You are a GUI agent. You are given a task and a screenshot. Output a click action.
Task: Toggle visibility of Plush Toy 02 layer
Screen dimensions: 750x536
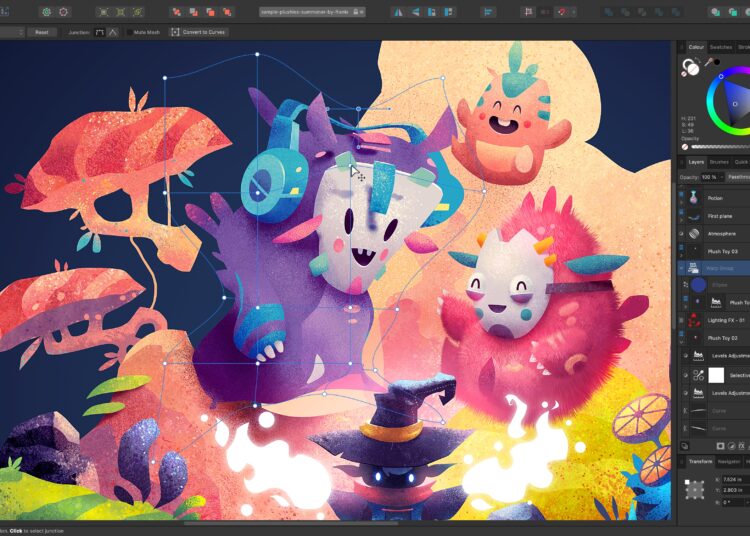[681, 333]
